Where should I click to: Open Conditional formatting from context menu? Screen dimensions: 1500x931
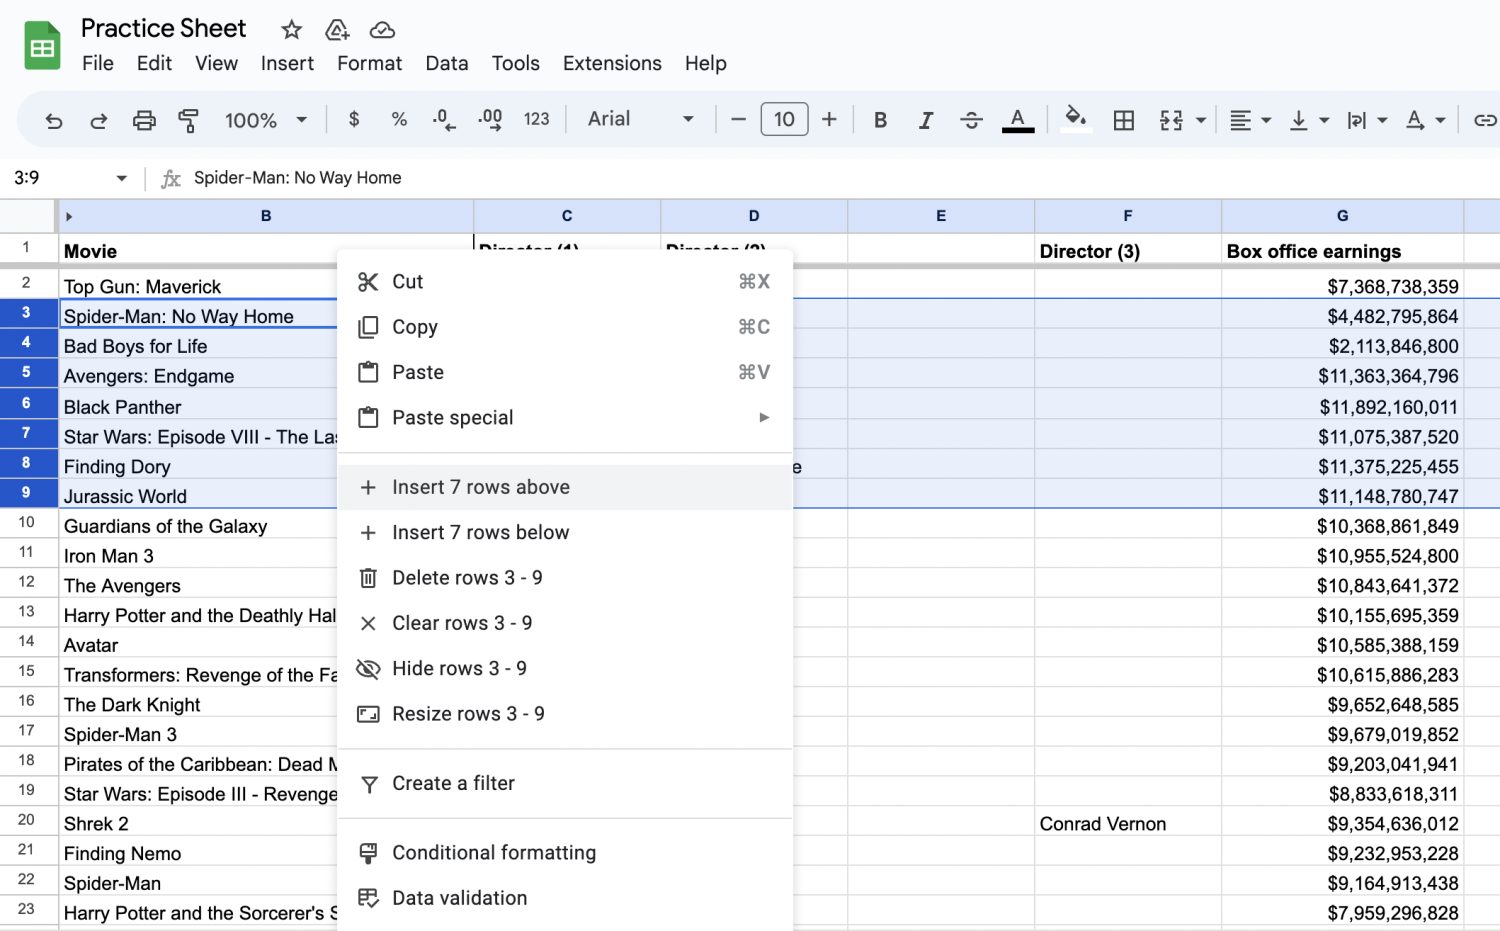[565, 853]
